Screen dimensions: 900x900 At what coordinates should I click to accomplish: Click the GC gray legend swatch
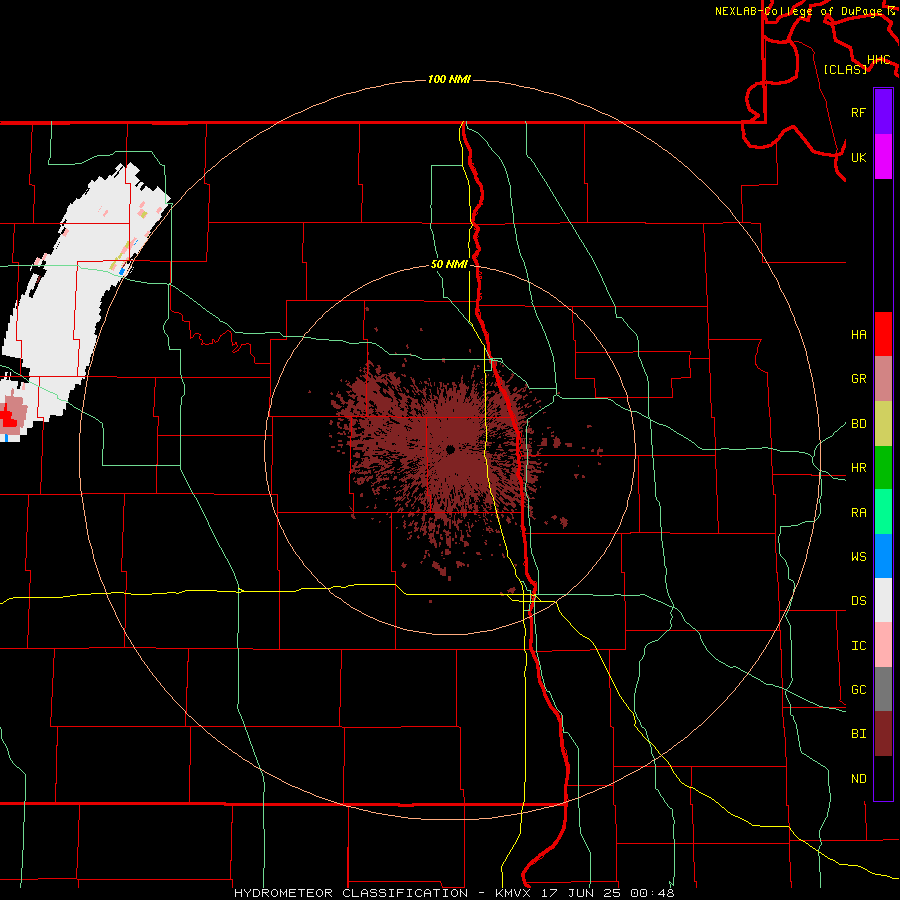[883, 689]
